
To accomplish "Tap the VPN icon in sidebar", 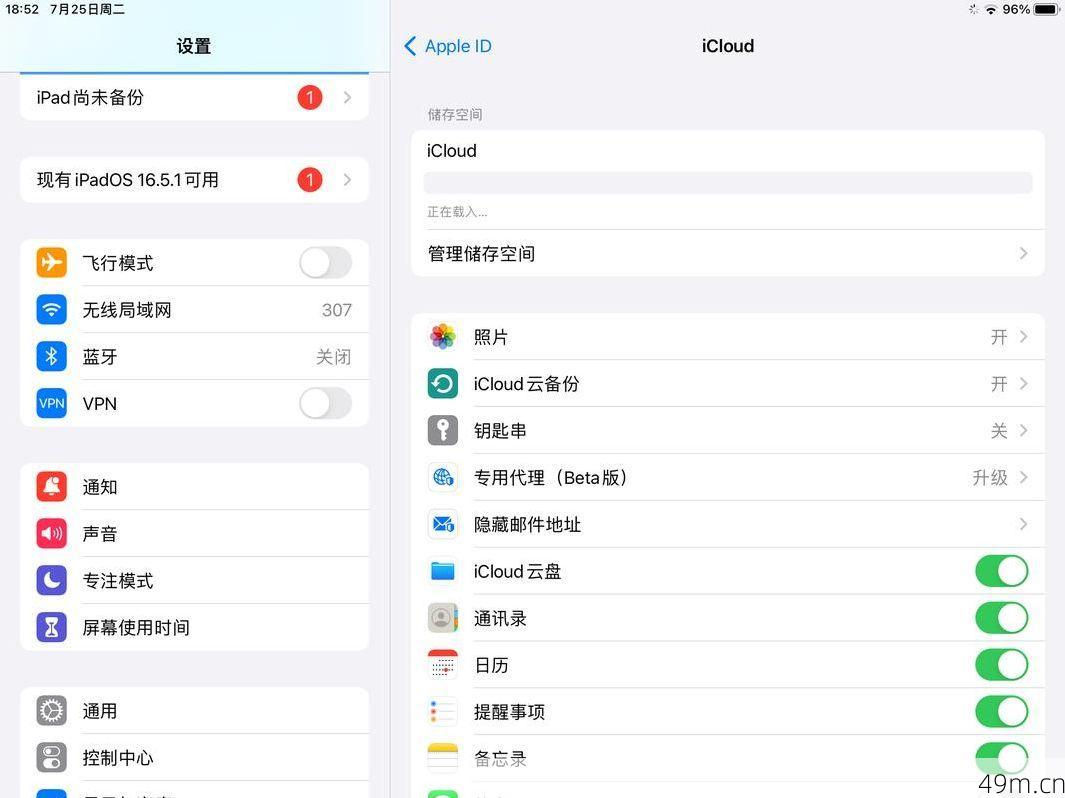I will [x=52, y=403].
